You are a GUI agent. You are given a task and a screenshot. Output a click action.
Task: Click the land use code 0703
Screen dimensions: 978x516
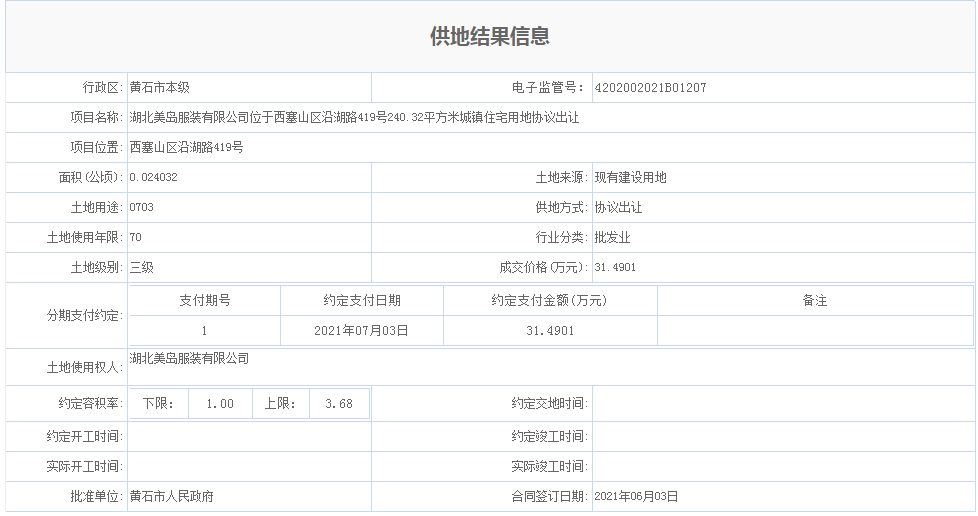click(142, 208)
